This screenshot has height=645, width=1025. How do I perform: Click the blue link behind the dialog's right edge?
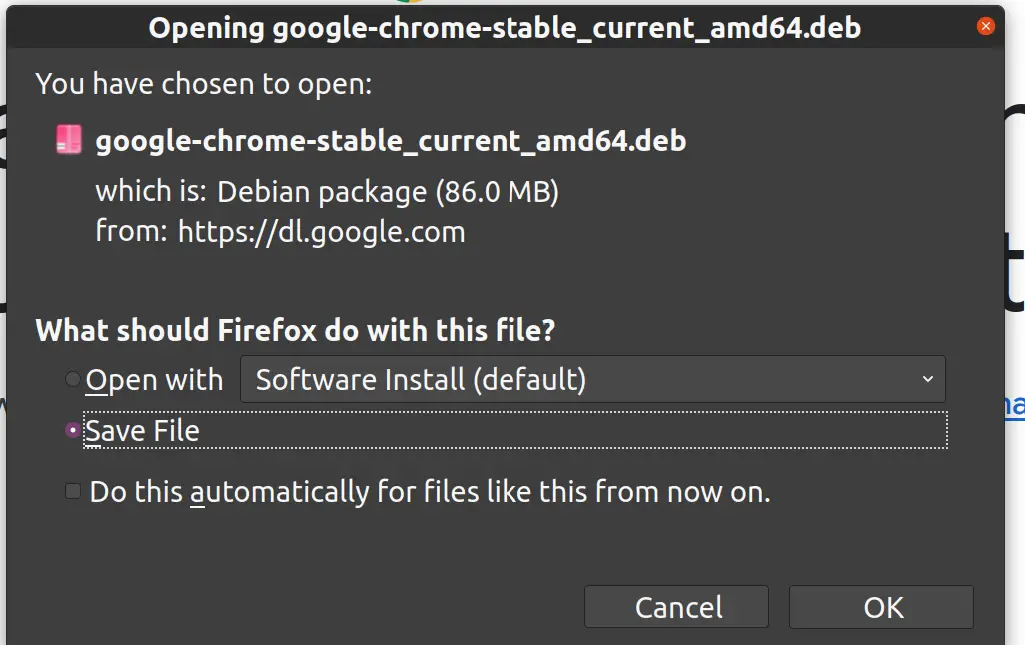pyautogui.click(x=1015, y=405)
